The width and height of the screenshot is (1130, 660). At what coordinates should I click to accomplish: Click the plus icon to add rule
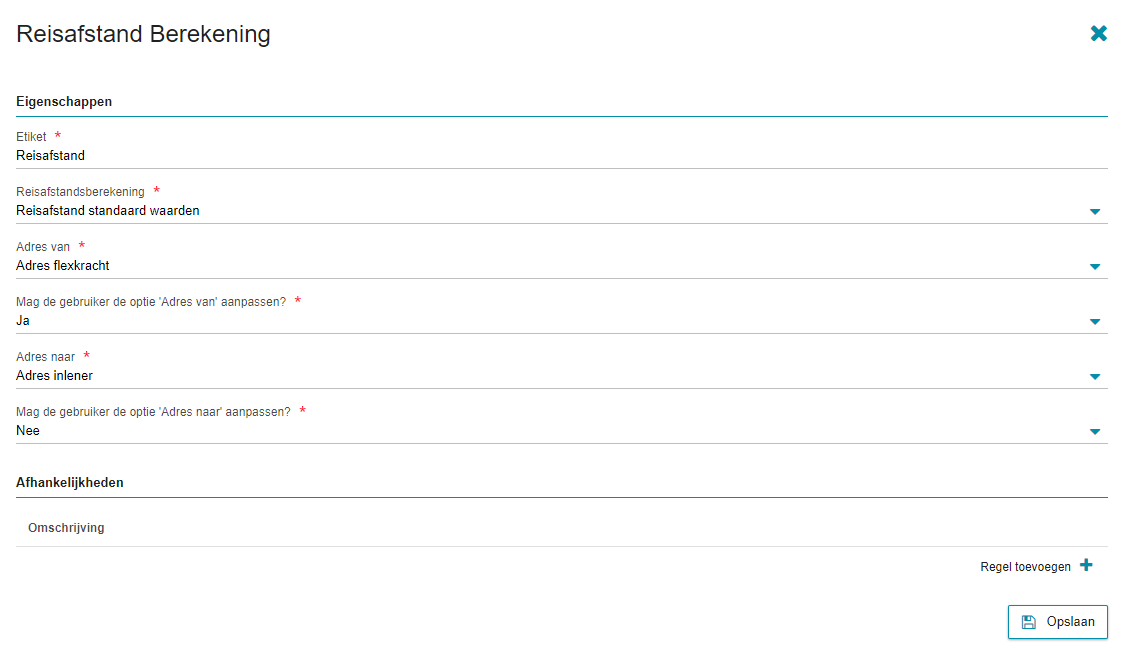1086,566
